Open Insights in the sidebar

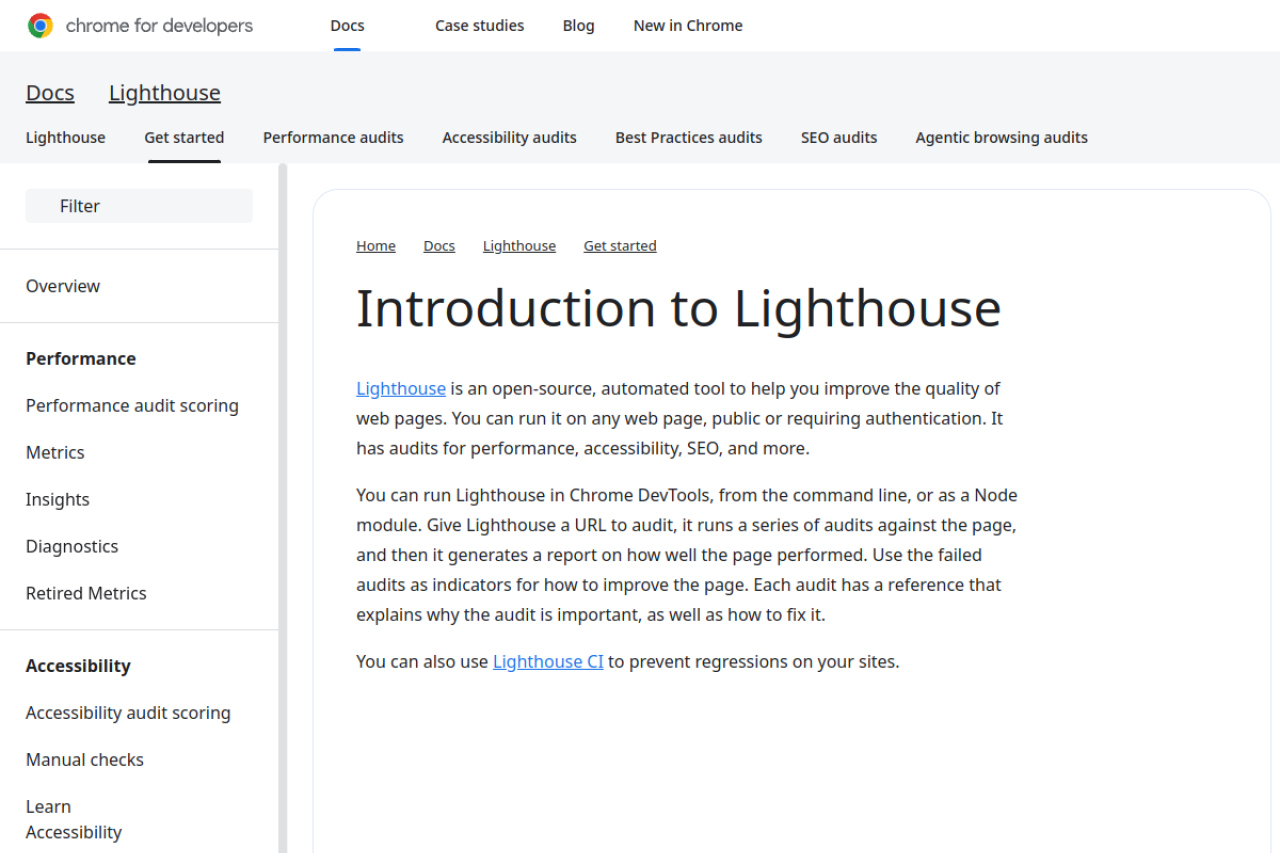click(58, 500)
